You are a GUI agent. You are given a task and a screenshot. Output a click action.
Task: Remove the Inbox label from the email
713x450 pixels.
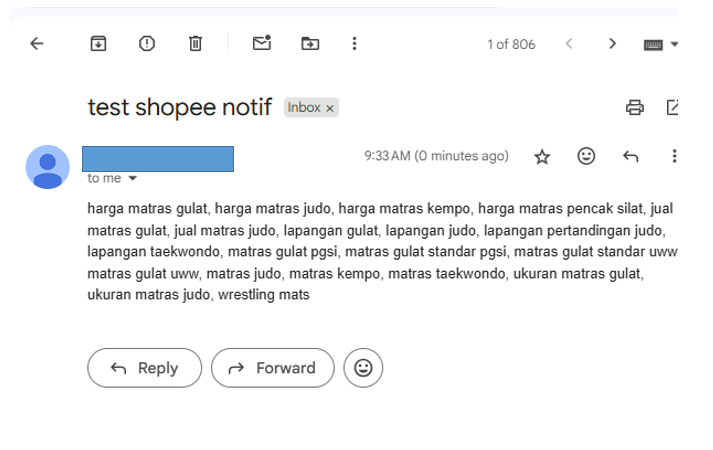[x=330, y=108]
